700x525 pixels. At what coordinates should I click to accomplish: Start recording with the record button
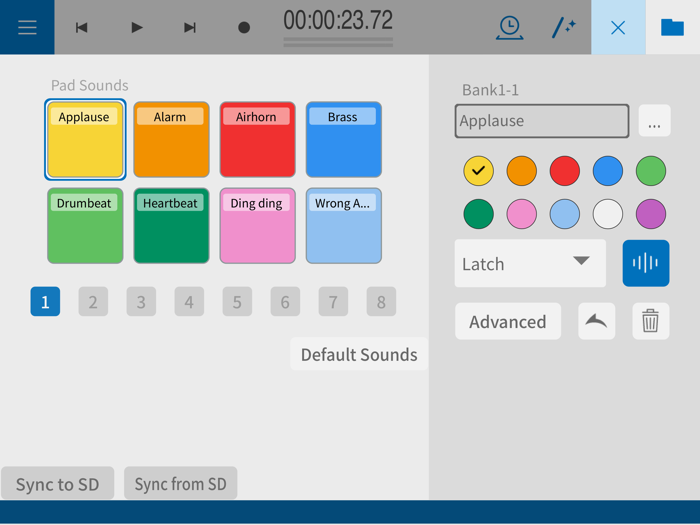click(244, 28)
